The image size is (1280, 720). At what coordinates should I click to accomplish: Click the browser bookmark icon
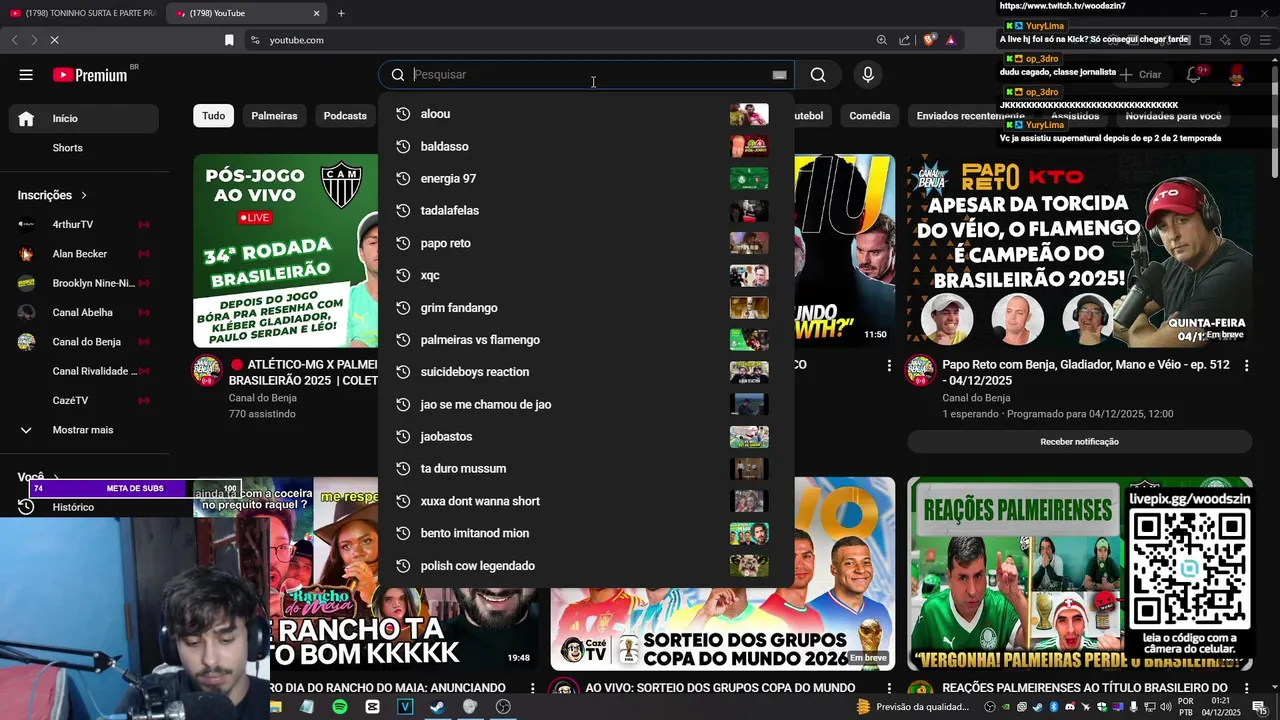point(229,40)
